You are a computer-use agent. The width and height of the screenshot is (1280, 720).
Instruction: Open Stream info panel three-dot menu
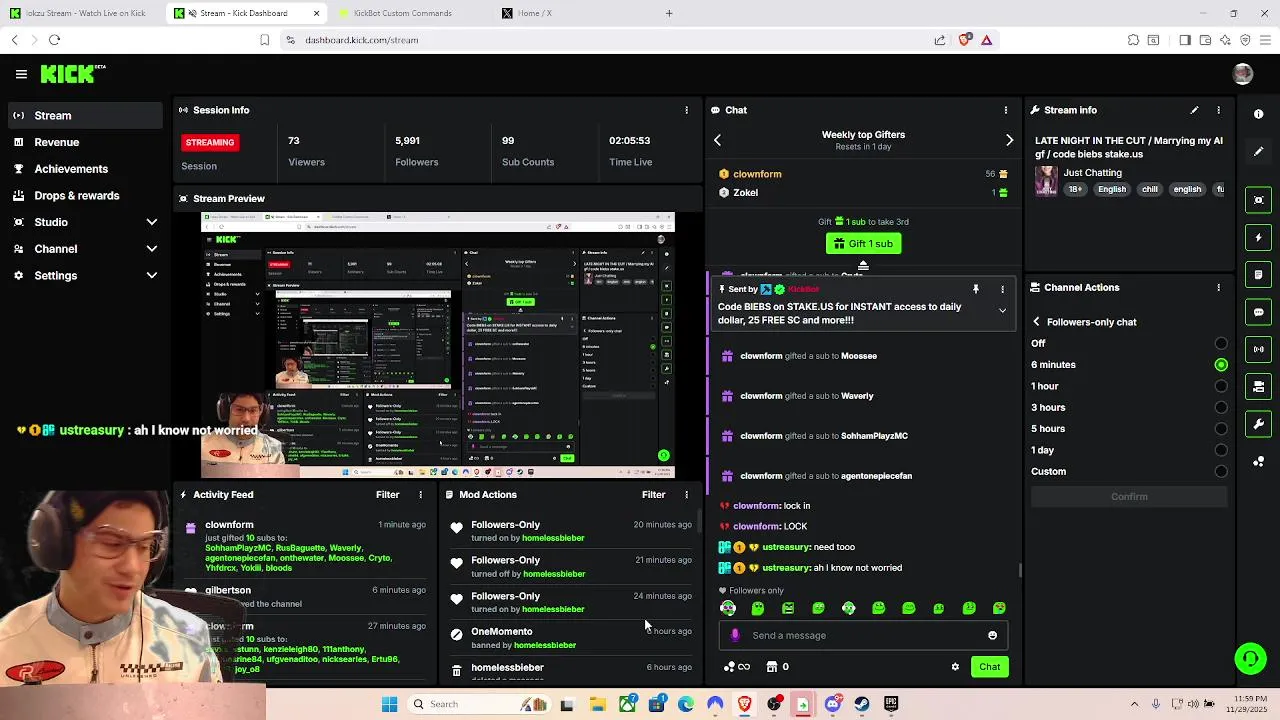coord(1218,110)
